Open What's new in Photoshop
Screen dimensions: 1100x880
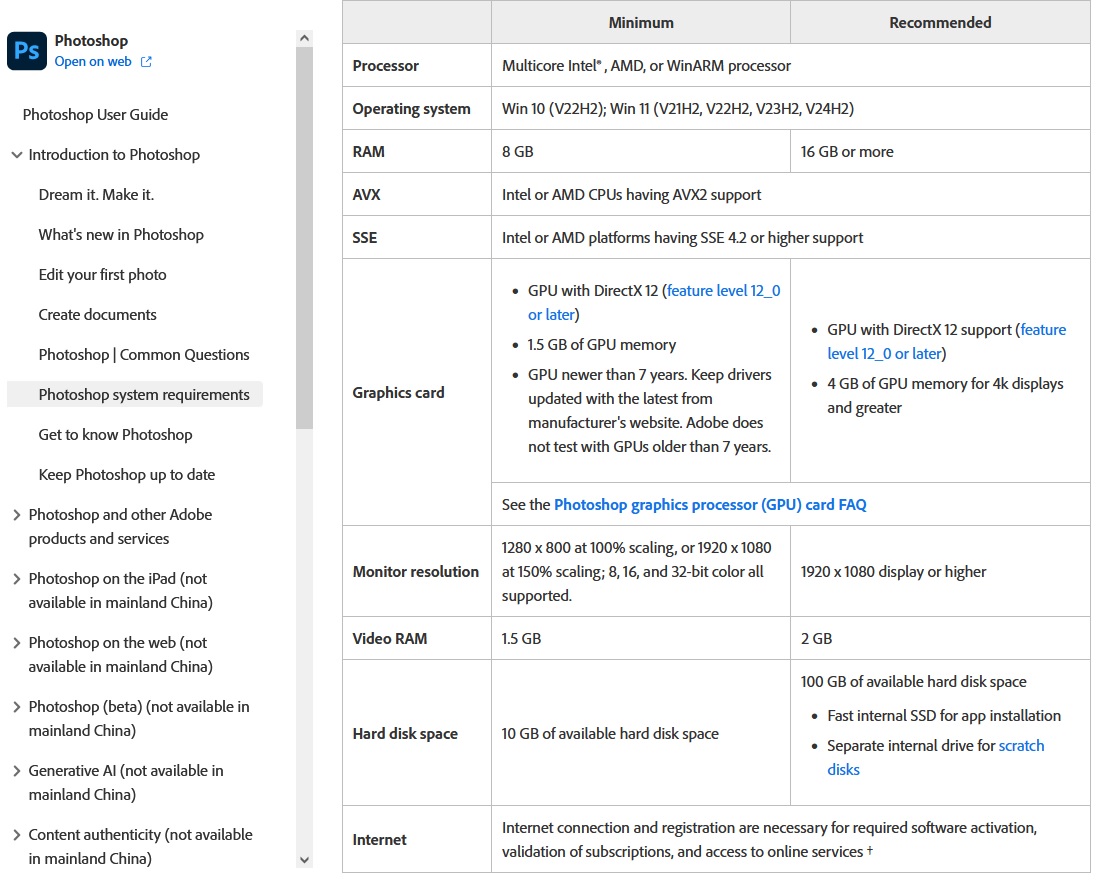pos(121,234)
